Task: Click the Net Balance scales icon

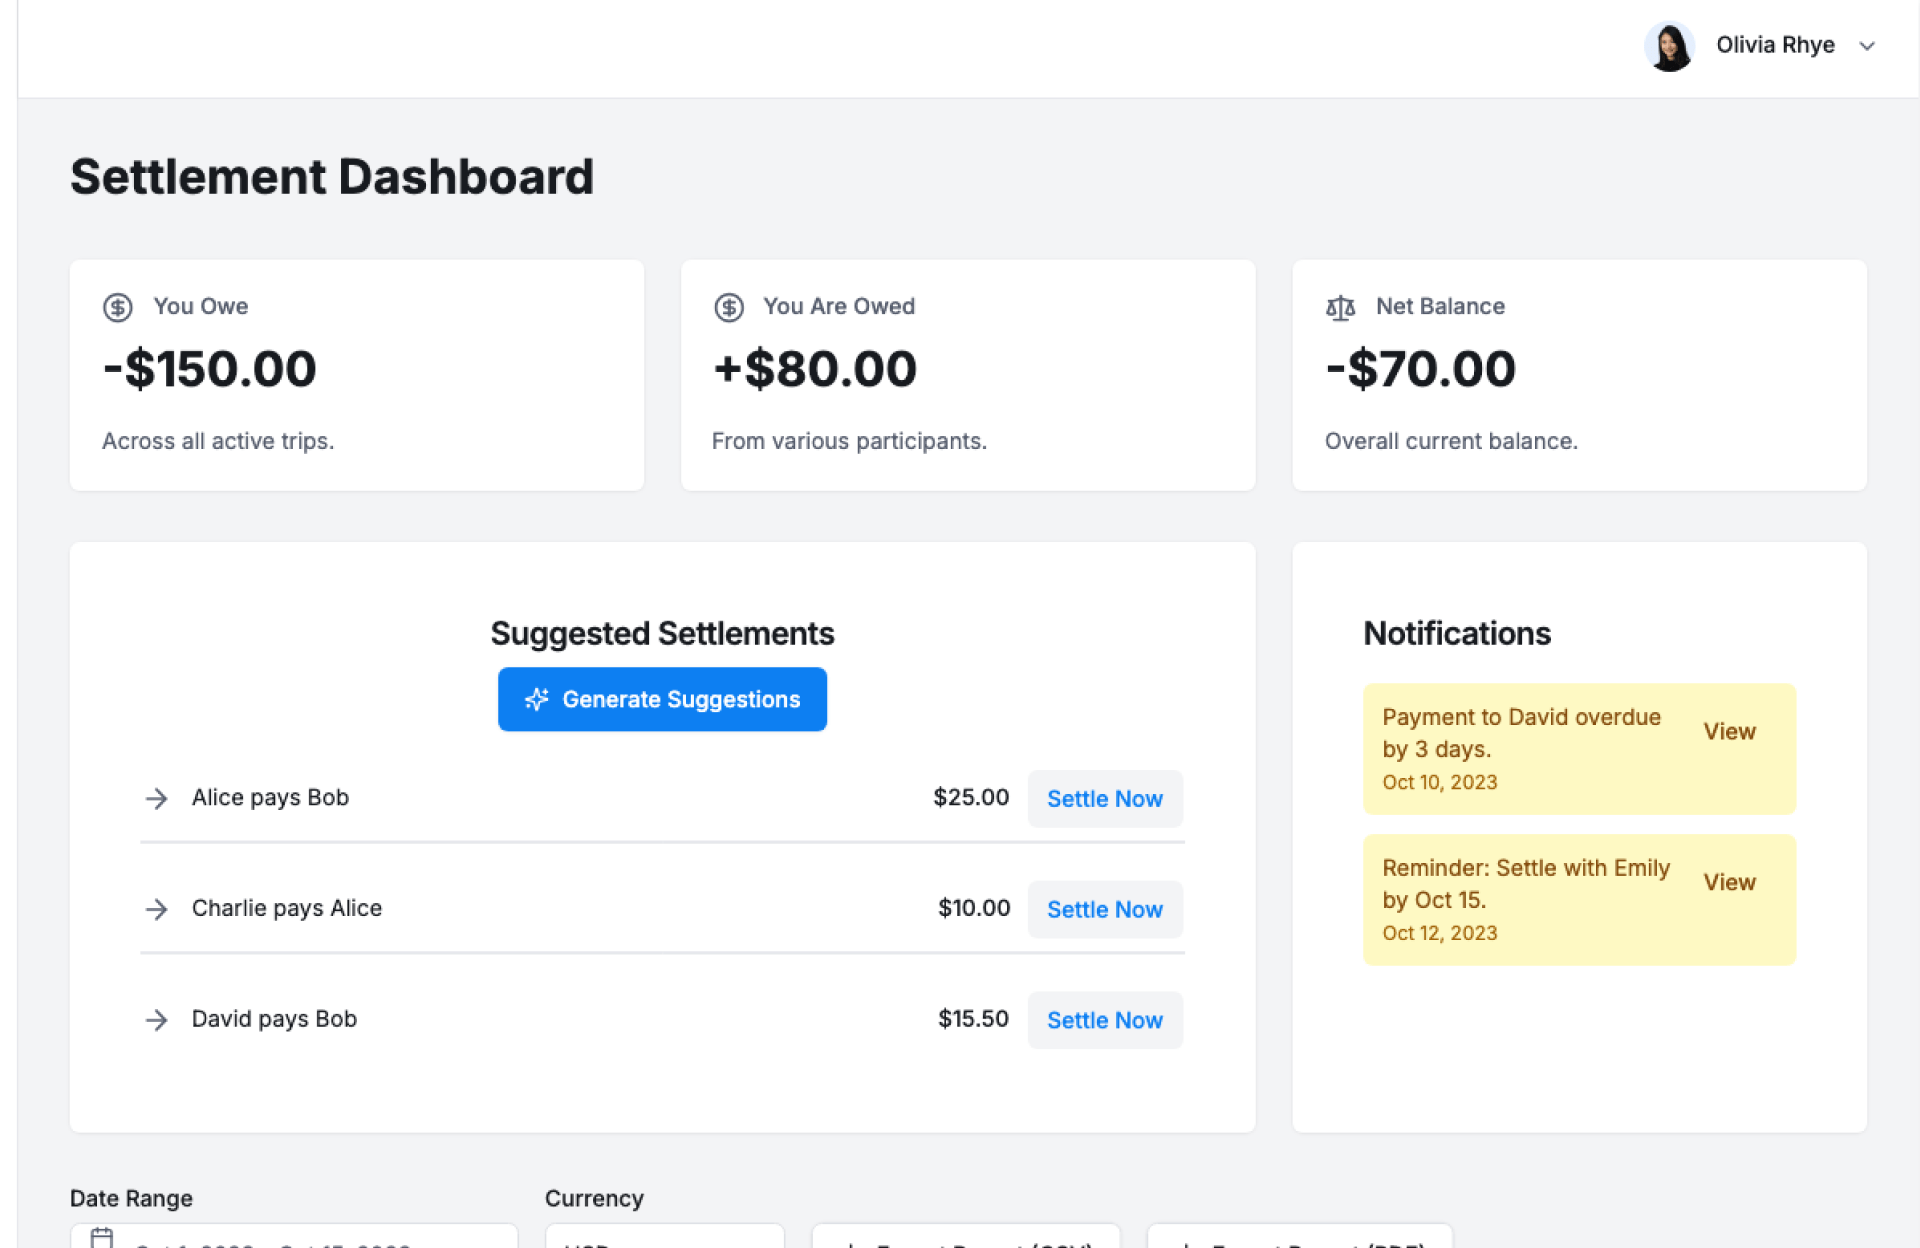Action: (1340, 307)
